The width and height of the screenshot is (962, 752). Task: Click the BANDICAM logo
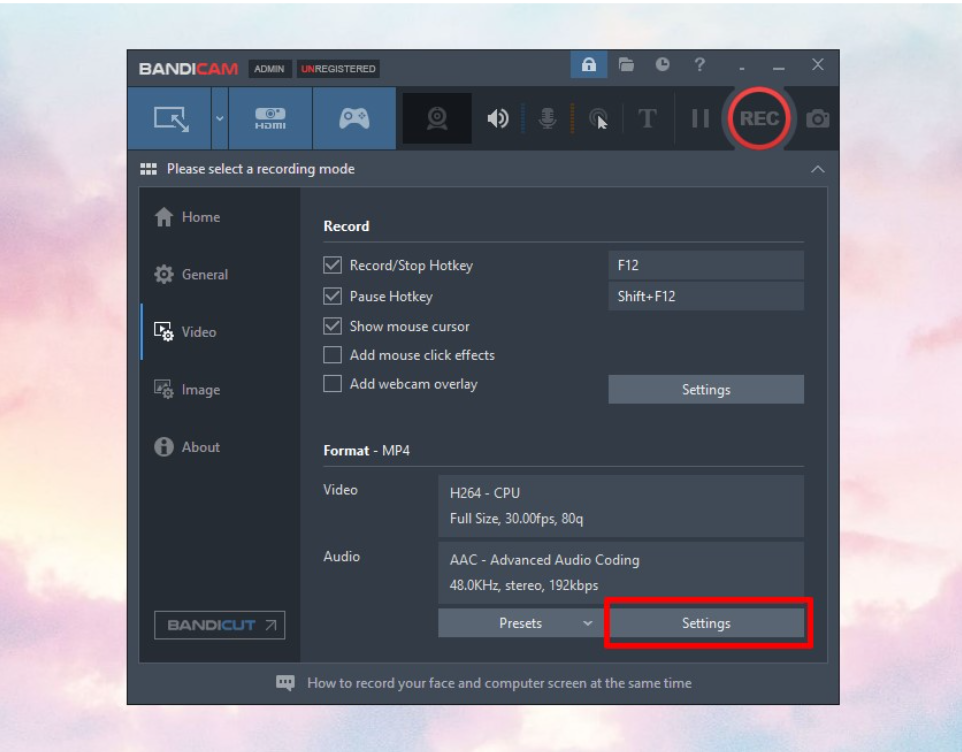(x=188, y=69)
